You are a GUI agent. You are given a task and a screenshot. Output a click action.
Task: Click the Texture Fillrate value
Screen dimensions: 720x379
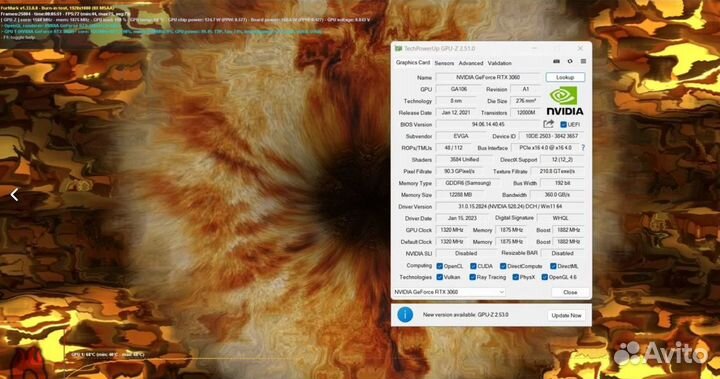point(557,171)
